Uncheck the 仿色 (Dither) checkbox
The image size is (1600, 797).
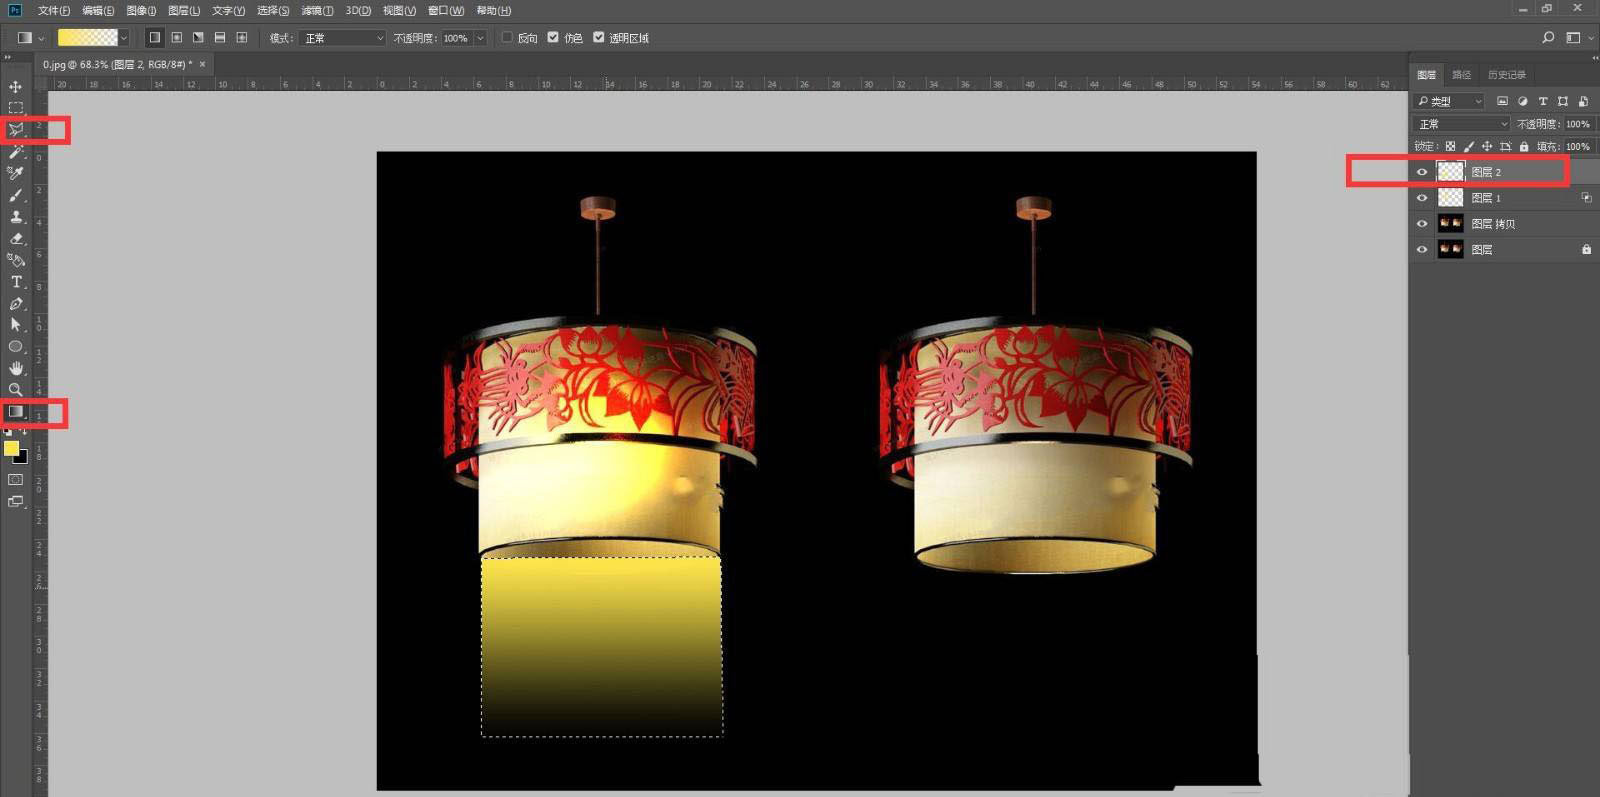[x=553, y=38]
